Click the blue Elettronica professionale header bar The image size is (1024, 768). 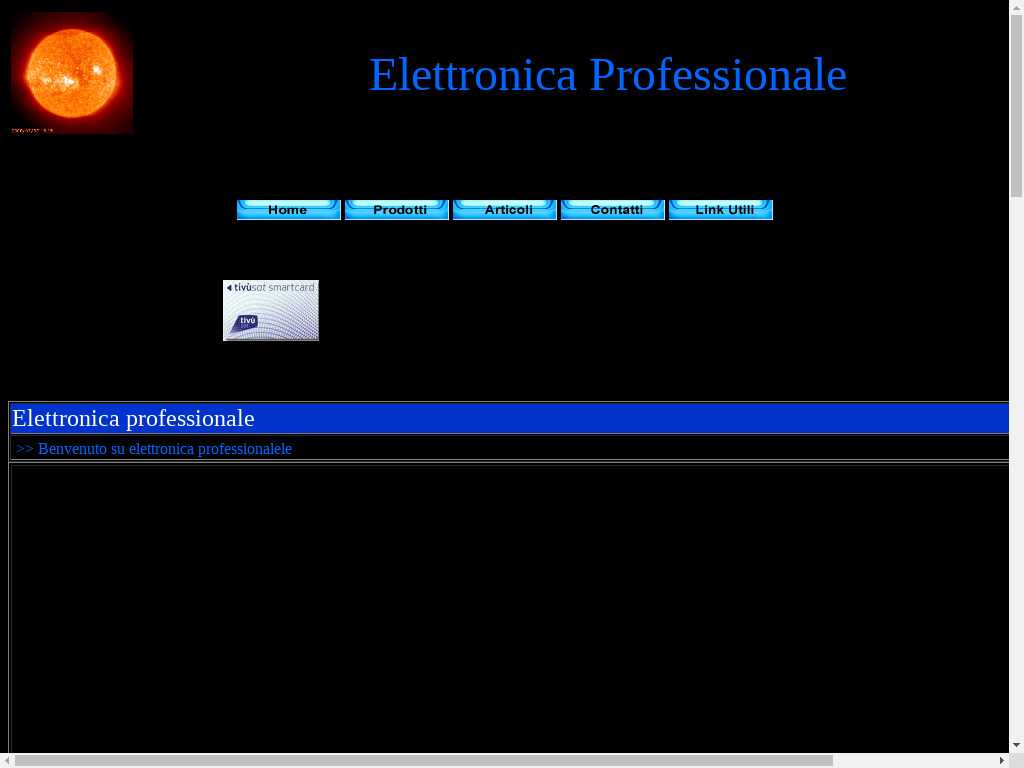600,418
